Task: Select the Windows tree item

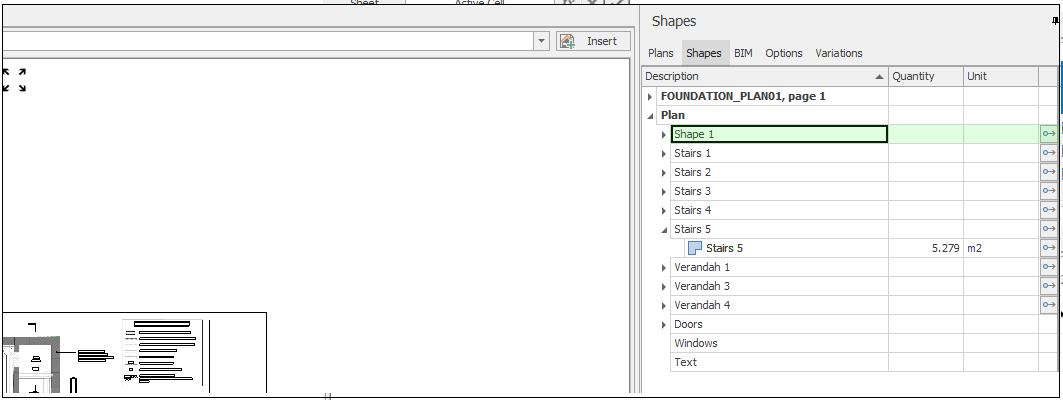Action: pos(695,343)
